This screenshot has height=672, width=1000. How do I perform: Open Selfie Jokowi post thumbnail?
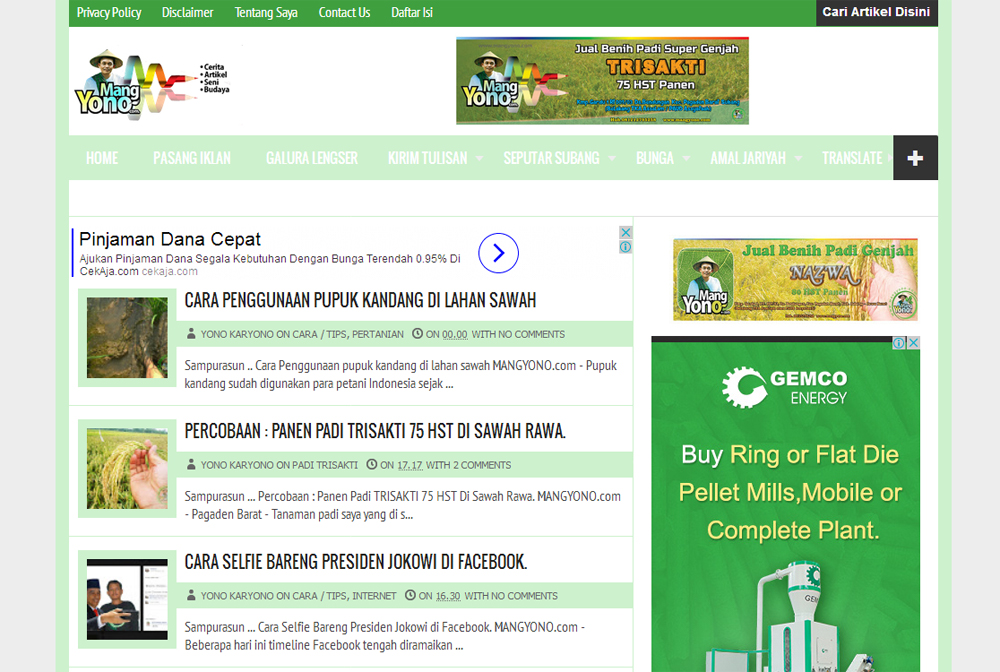tap(127, 599)
